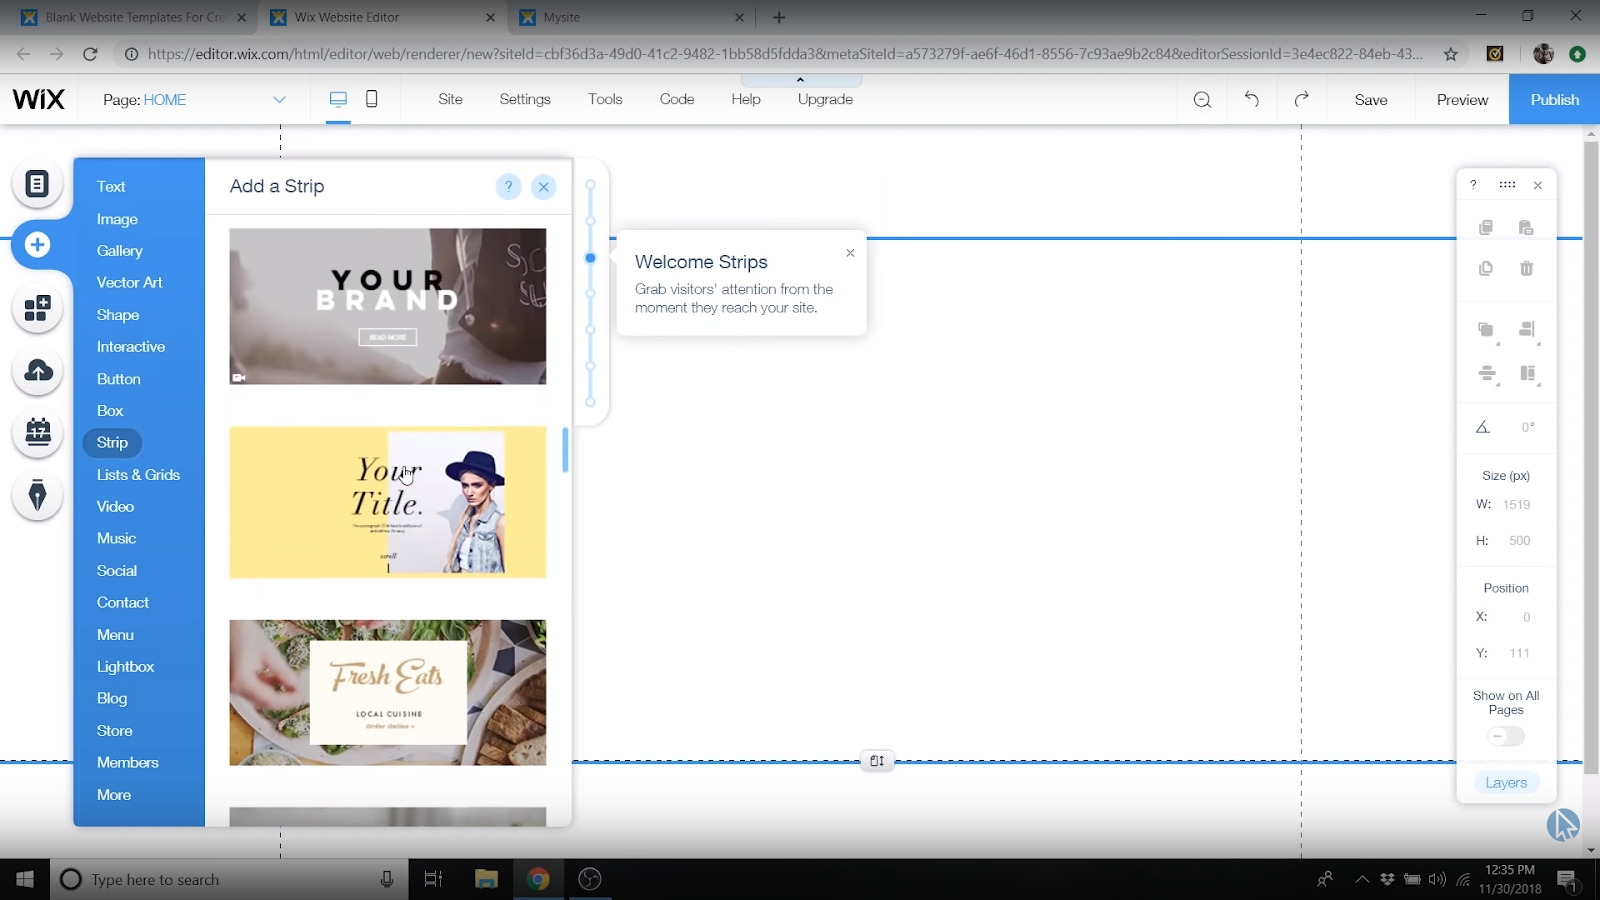Image resolution: width=1600 pixels, height=900 pixels.
Task: Select the Lists & Grids category
Action: [138, 475]
